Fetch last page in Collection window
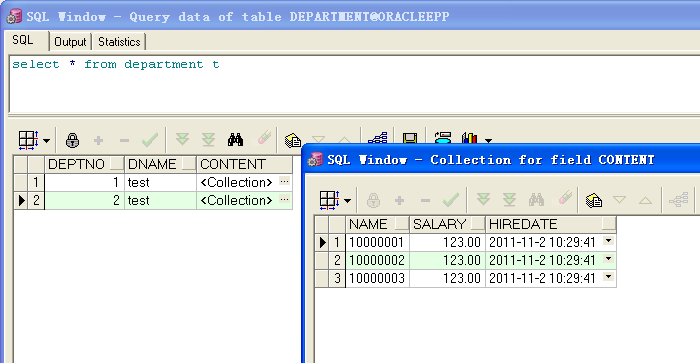700x363 pixels. pyautogui.click(x=509, y=199)
